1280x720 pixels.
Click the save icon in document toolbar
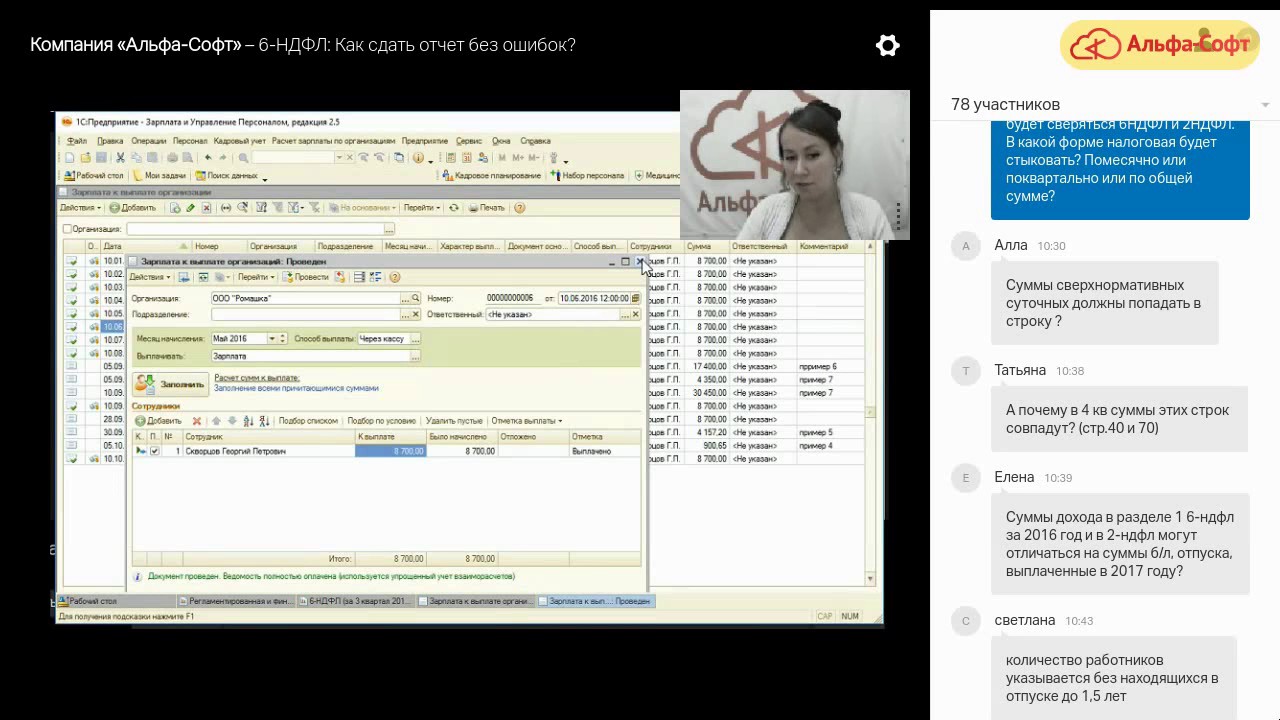tap(184, 277)
